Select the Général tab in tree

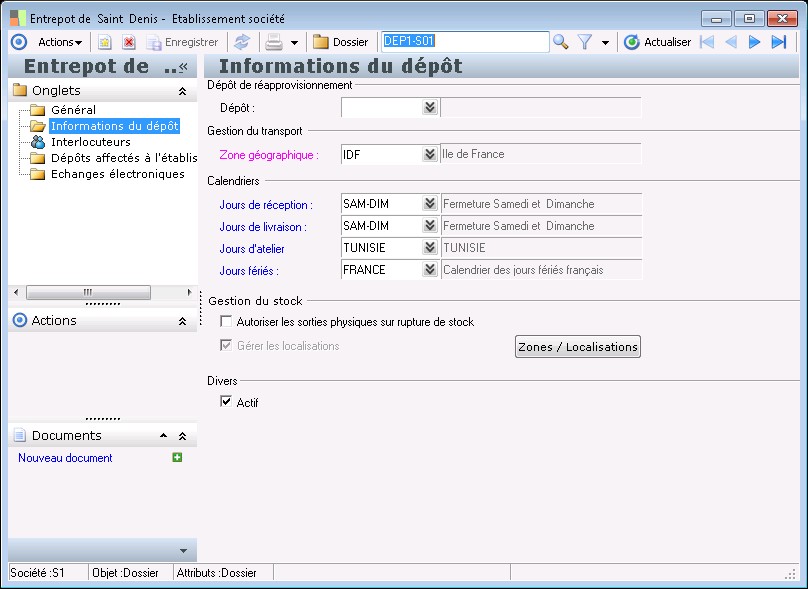click(x=73, y=110)
